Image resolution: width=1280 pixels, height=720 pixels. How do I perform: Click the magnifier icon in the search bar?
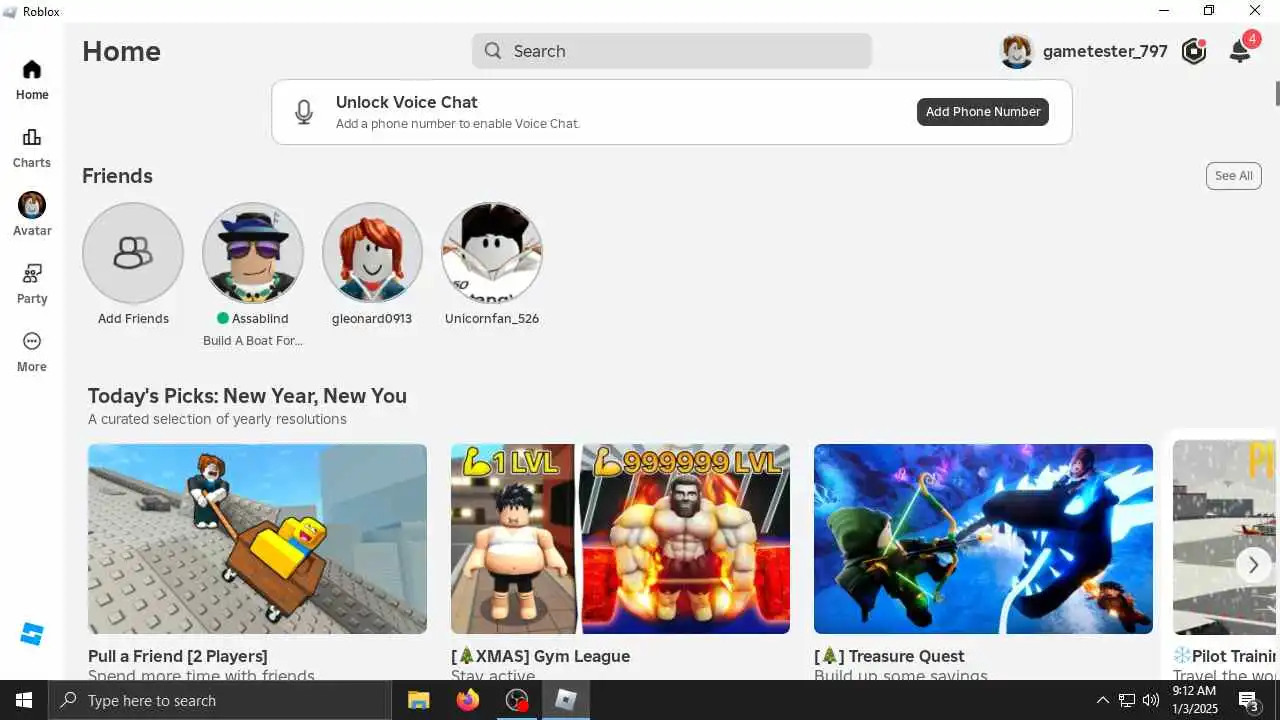[493, 51]
